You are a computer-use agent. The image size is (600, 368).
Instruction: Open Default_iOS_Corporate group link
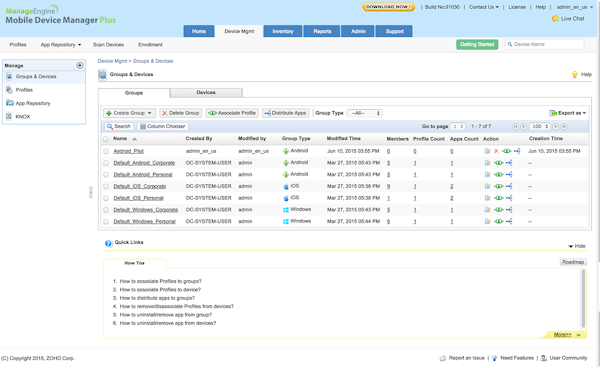pos(140,186)
